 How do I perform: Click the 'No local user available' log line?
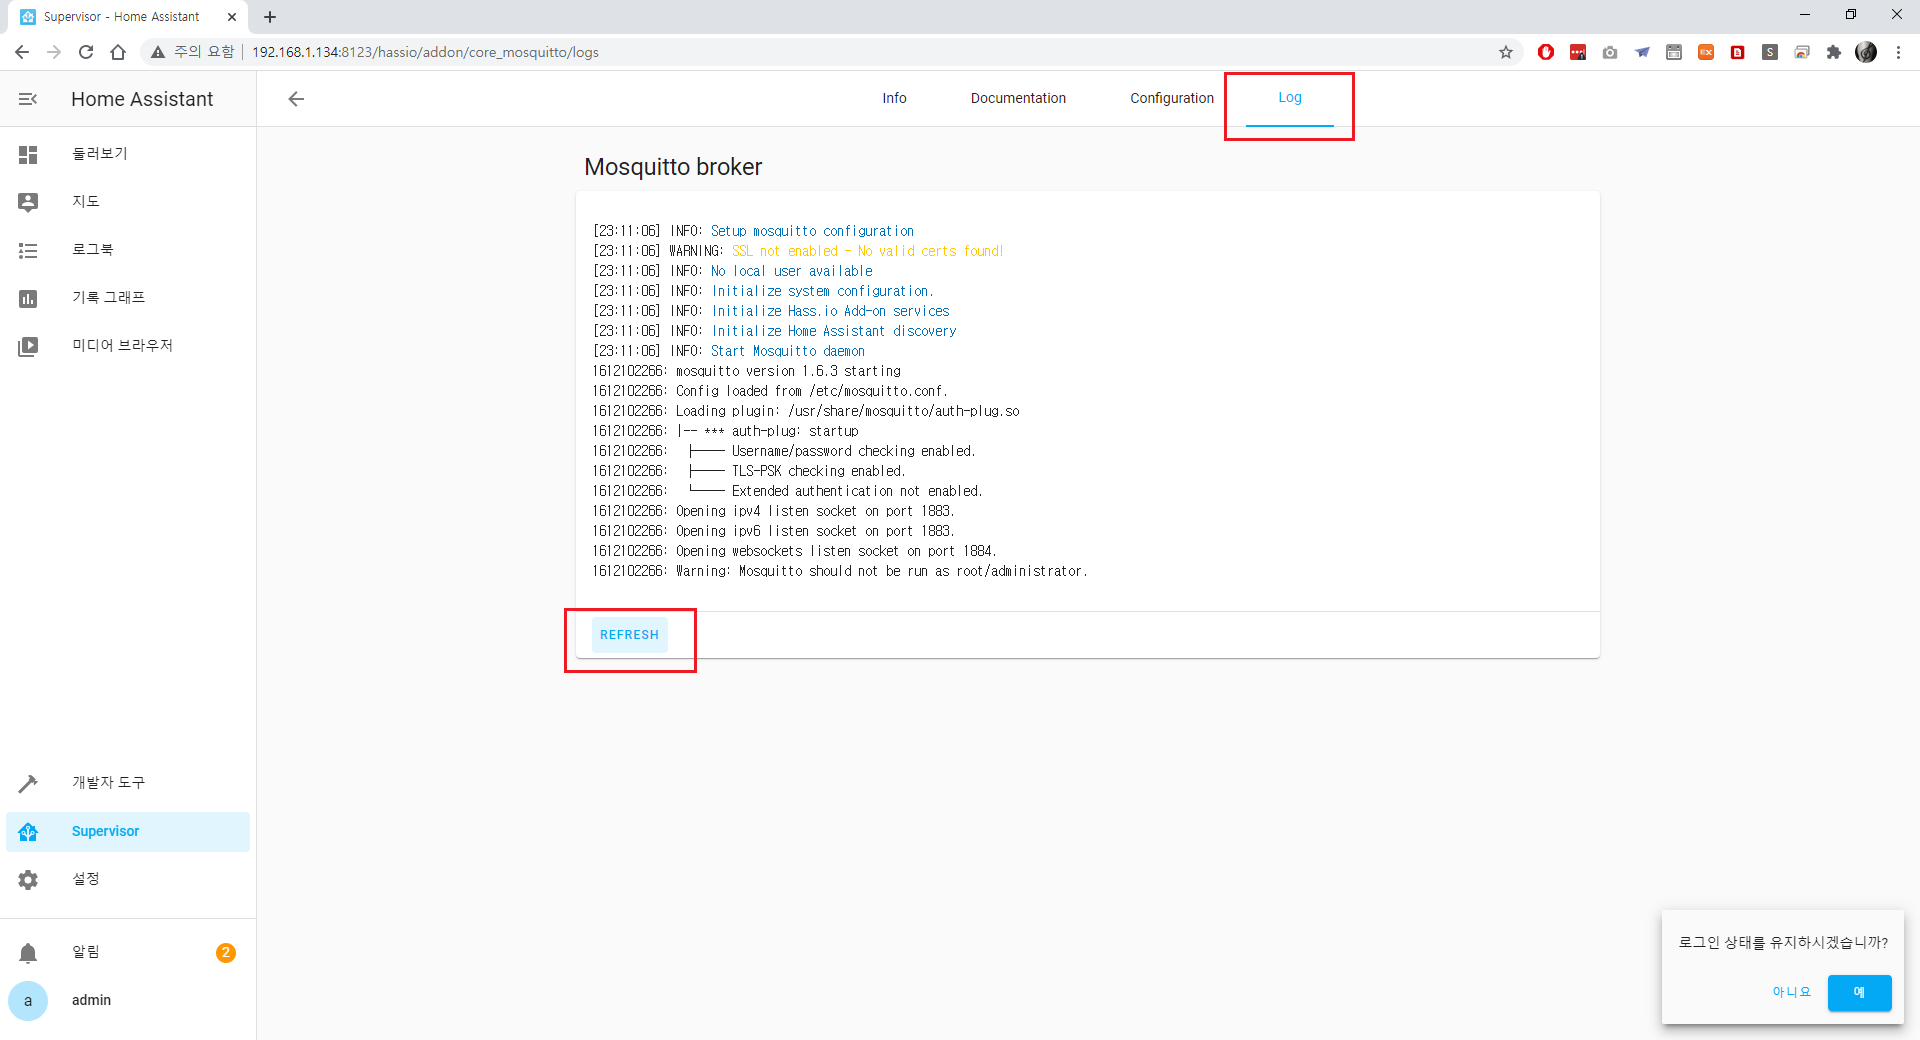click(x=733, y=271)
